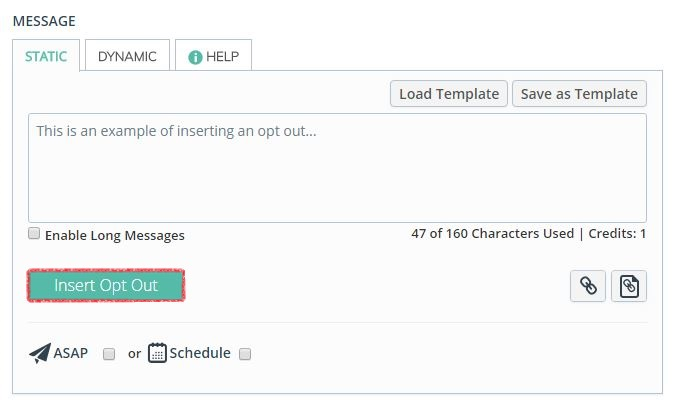Check the ASAP send checkbox
678x408 pixels.
click(x=109, y=353)
